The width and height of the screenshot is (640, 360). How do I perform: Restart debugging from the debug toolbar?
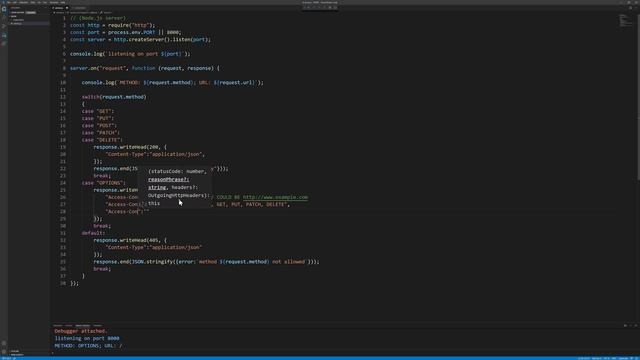tap(330, 7)
